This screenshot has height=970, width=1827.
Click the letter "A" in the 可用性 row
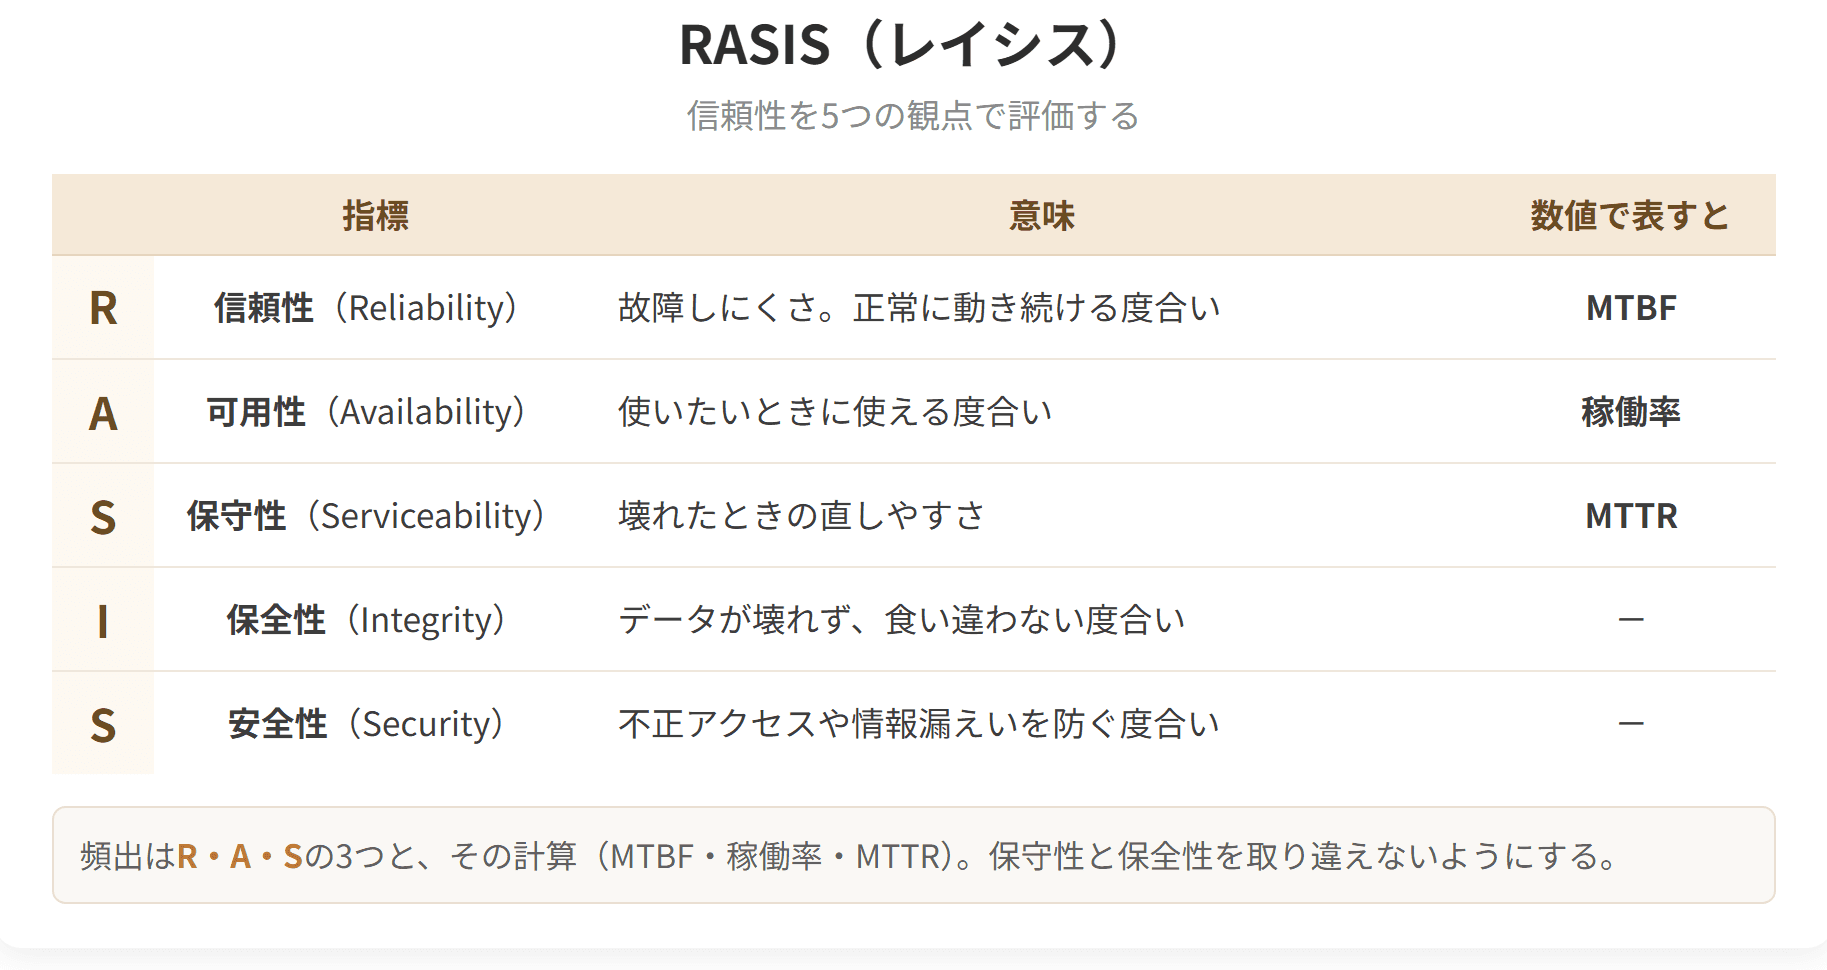(x=103, y=412)
